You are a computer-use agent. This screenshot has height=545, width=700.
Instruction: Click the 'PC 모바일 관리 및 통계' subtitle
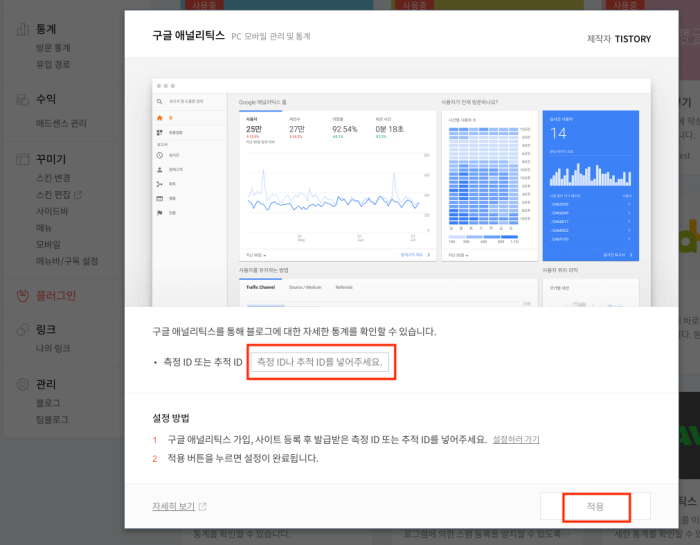[x=271, y=36]
